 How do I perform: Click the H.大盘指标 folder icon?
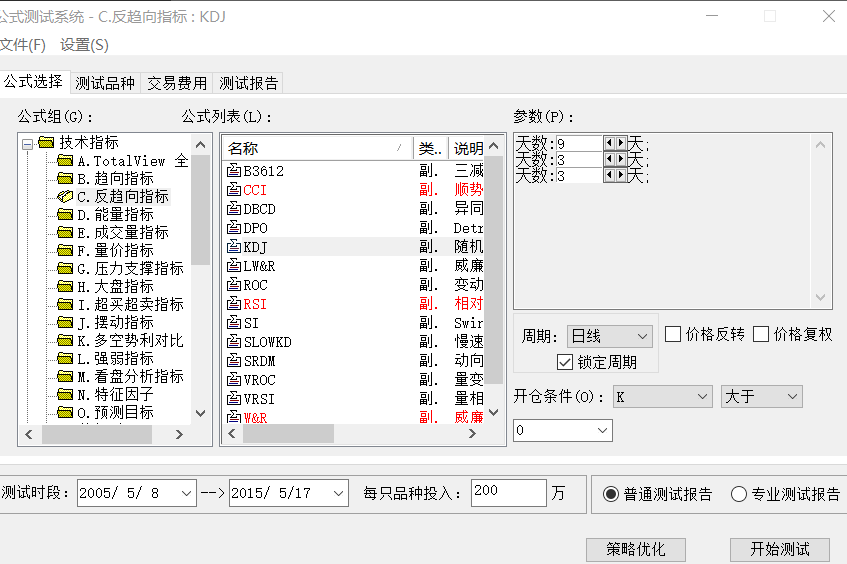pos(65,287)
